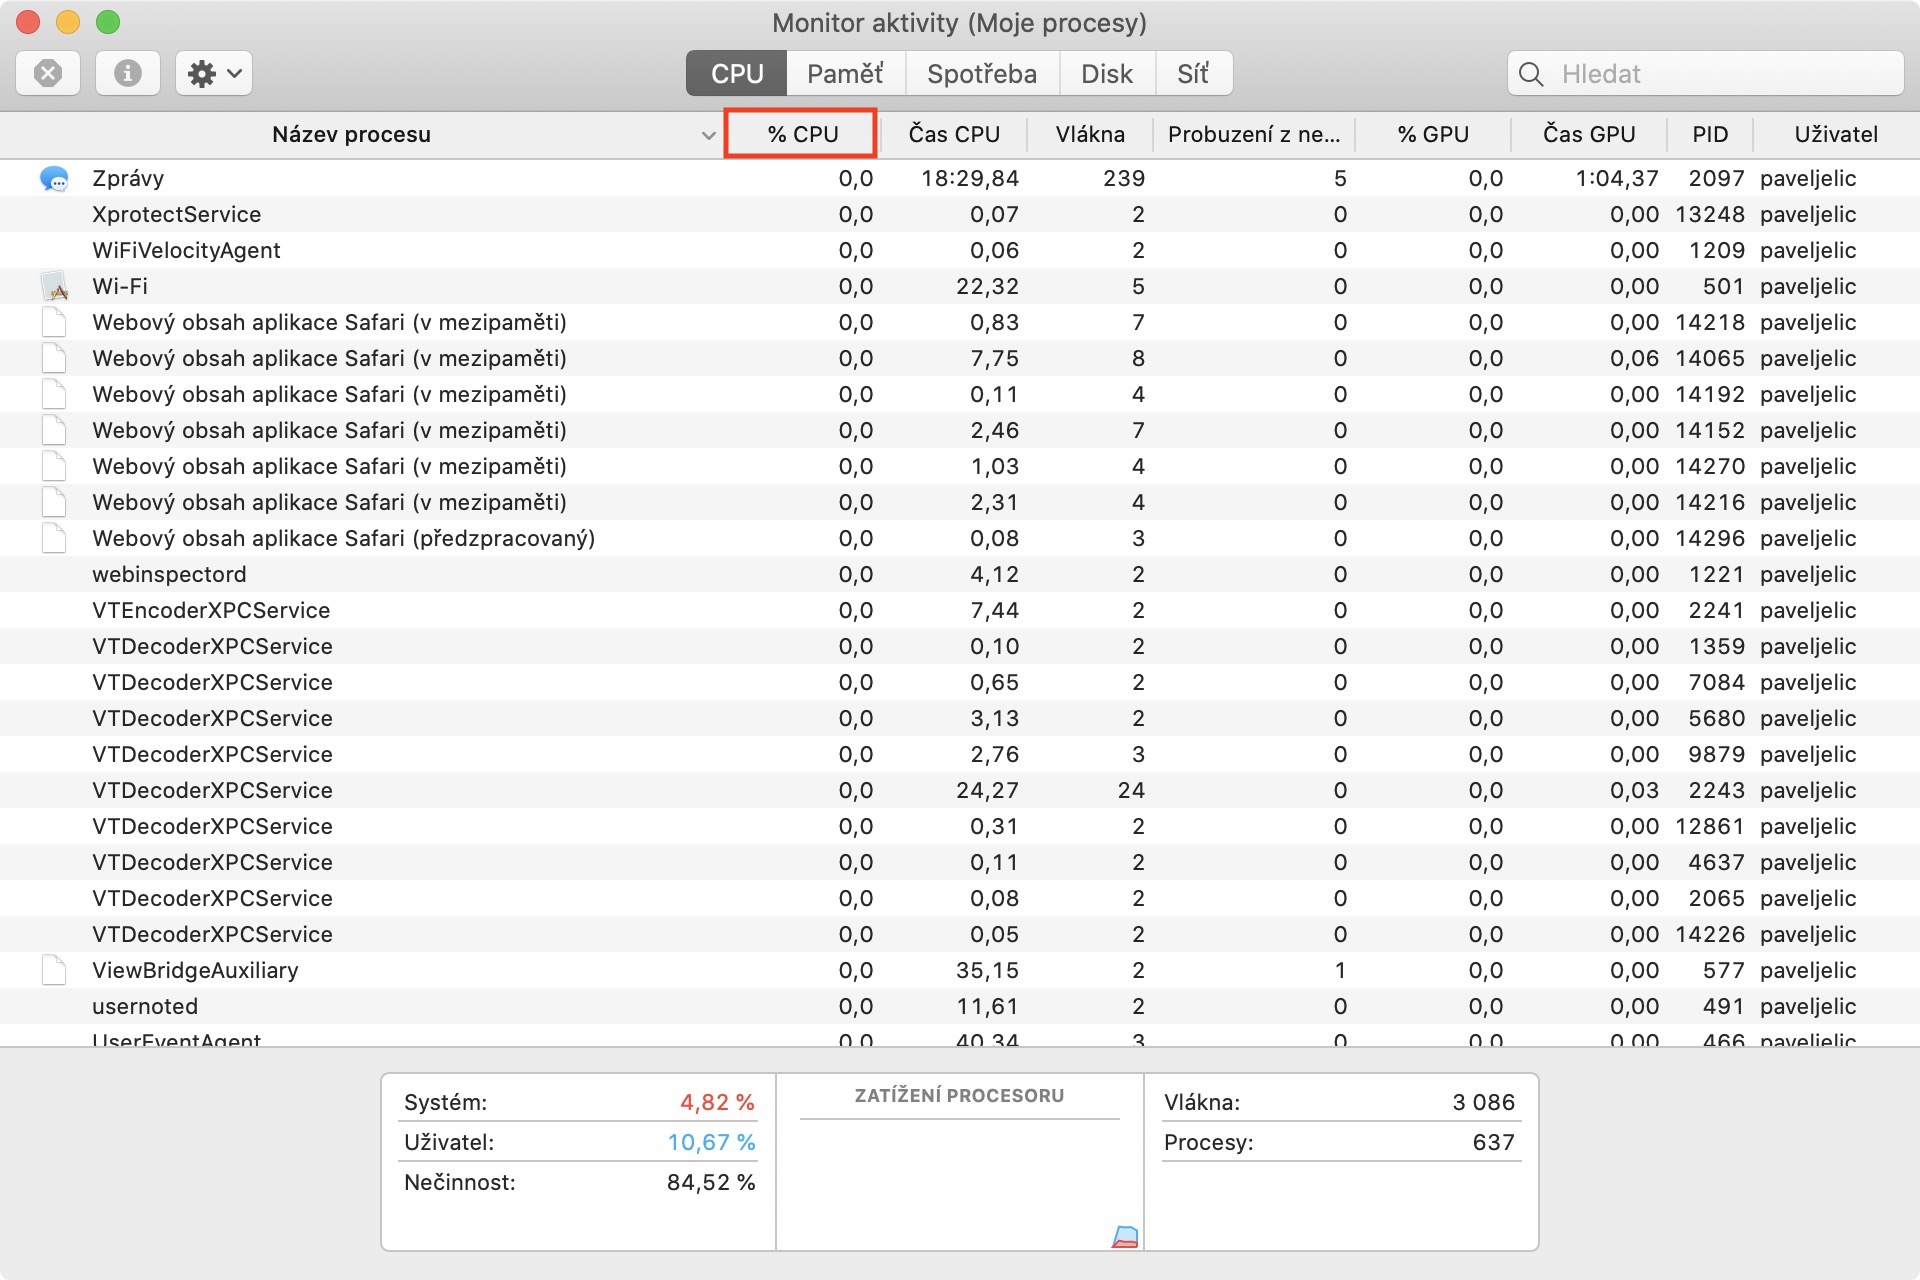Toggle sort arrow on Název procesu column
This screenshot has width=1920, height=1280.
coord(708,135)
